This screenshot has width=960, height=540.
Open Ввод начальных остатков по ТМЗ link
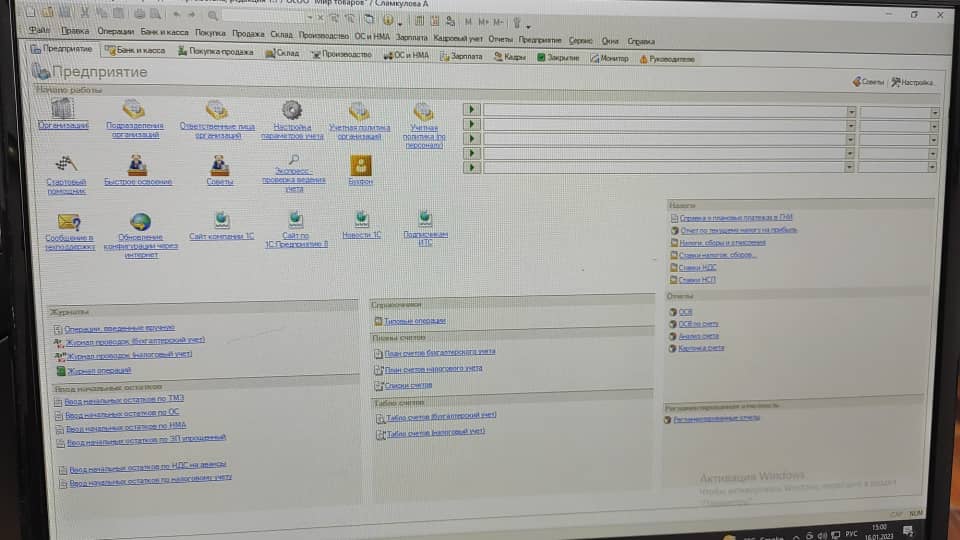click(124, 400)
